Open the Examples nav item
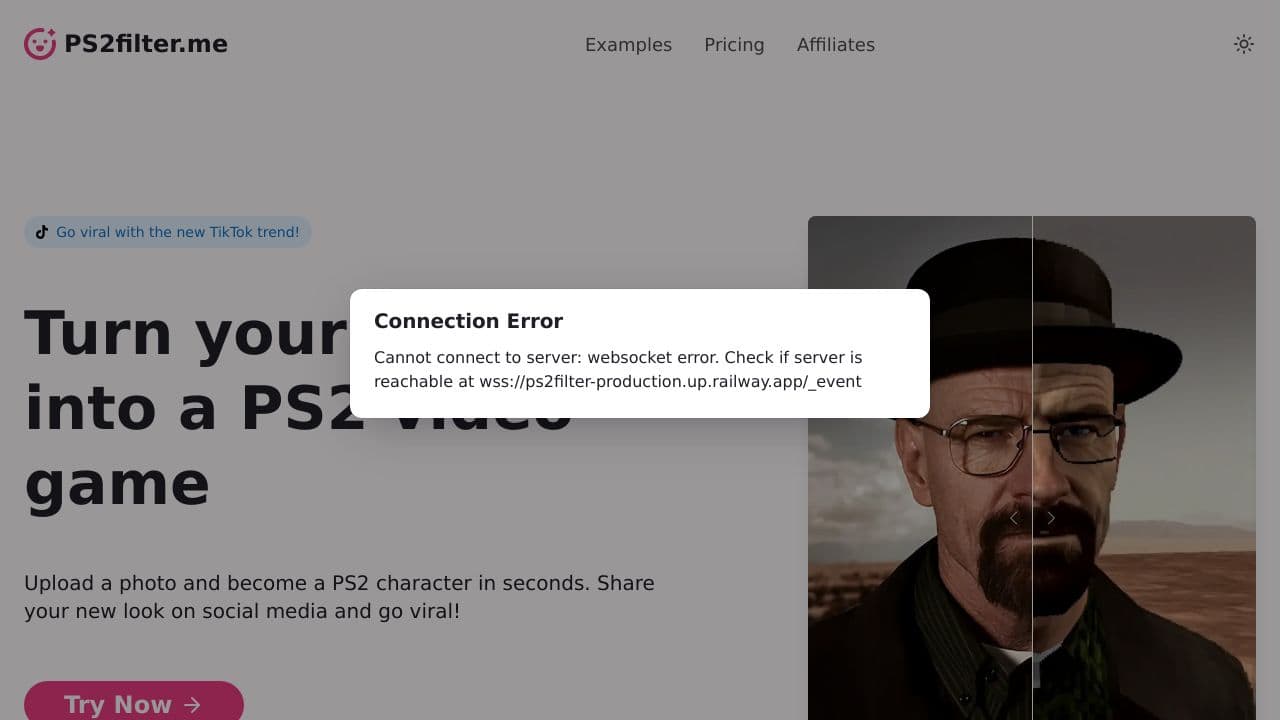This screenshot has height=720, width=1280. [628, 45]
